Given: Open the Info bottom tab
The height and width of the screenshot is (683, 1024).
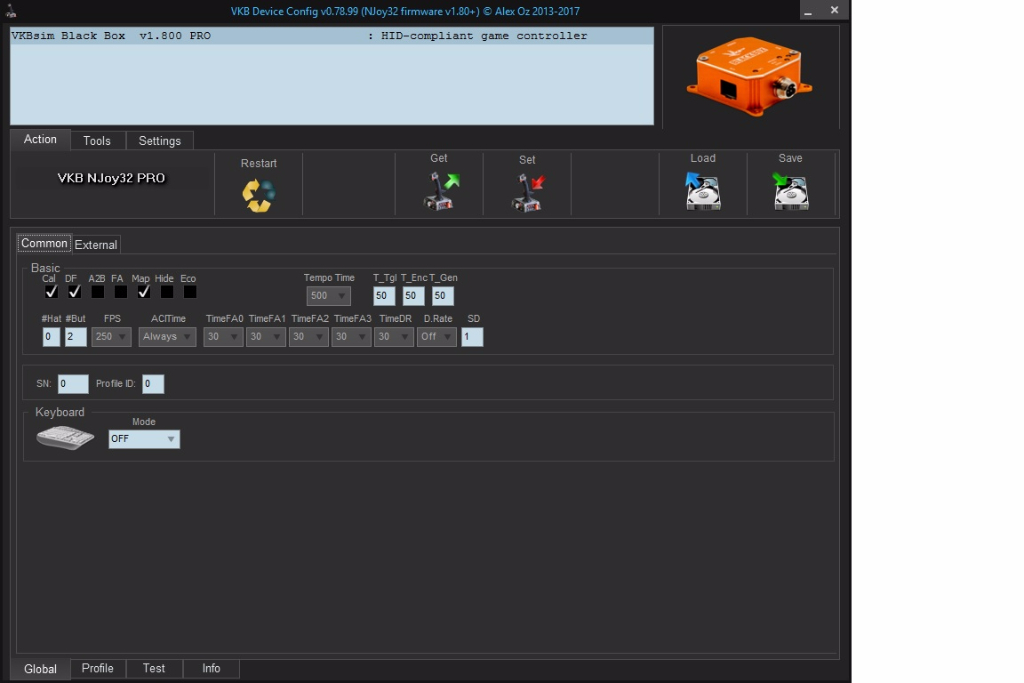Looking at the screenshot, I should coord(211,669).
